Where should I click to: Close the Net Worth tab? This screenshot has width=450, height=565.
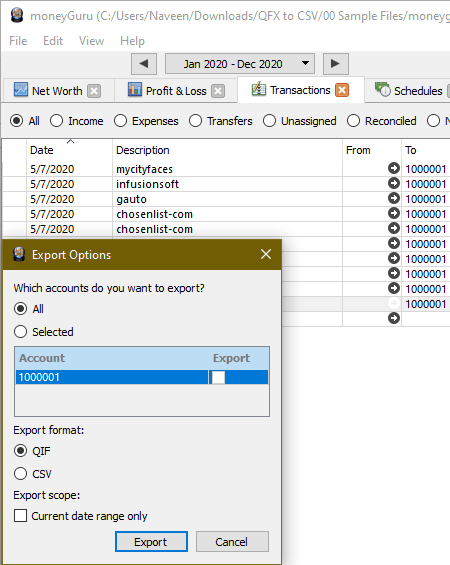click(x=94, y=91)
